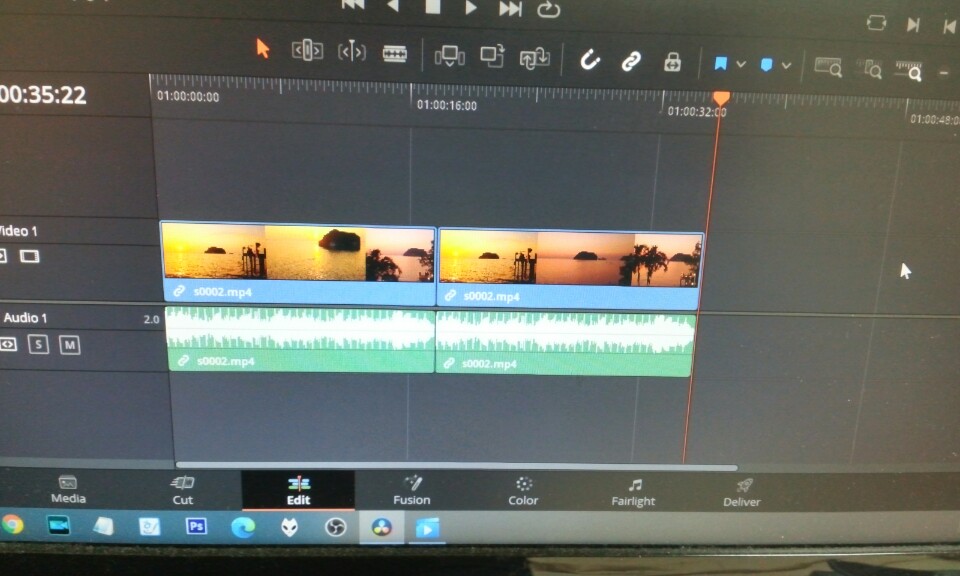Open Photoshop from the taskbar
960x576 pixels.
[x=196, y=526]
